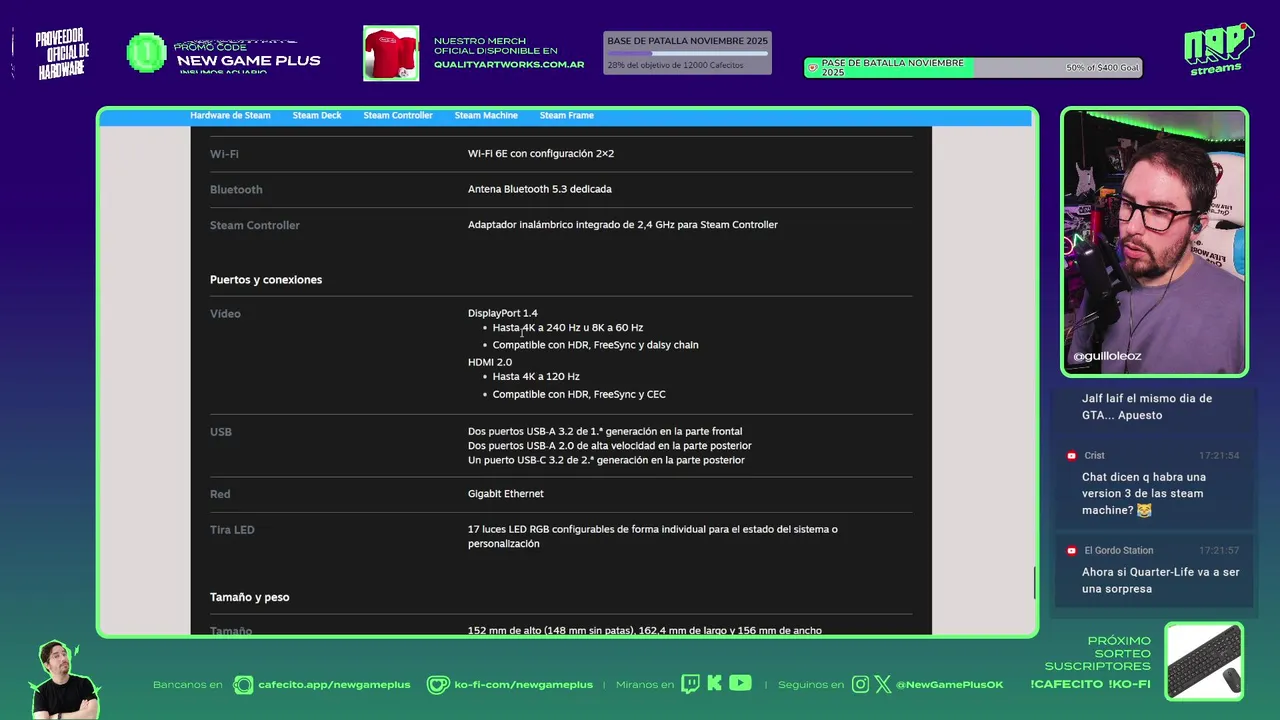Click the Cafecito cup icon
Viewport: 1280px width, 720px height.
[243, 685]
